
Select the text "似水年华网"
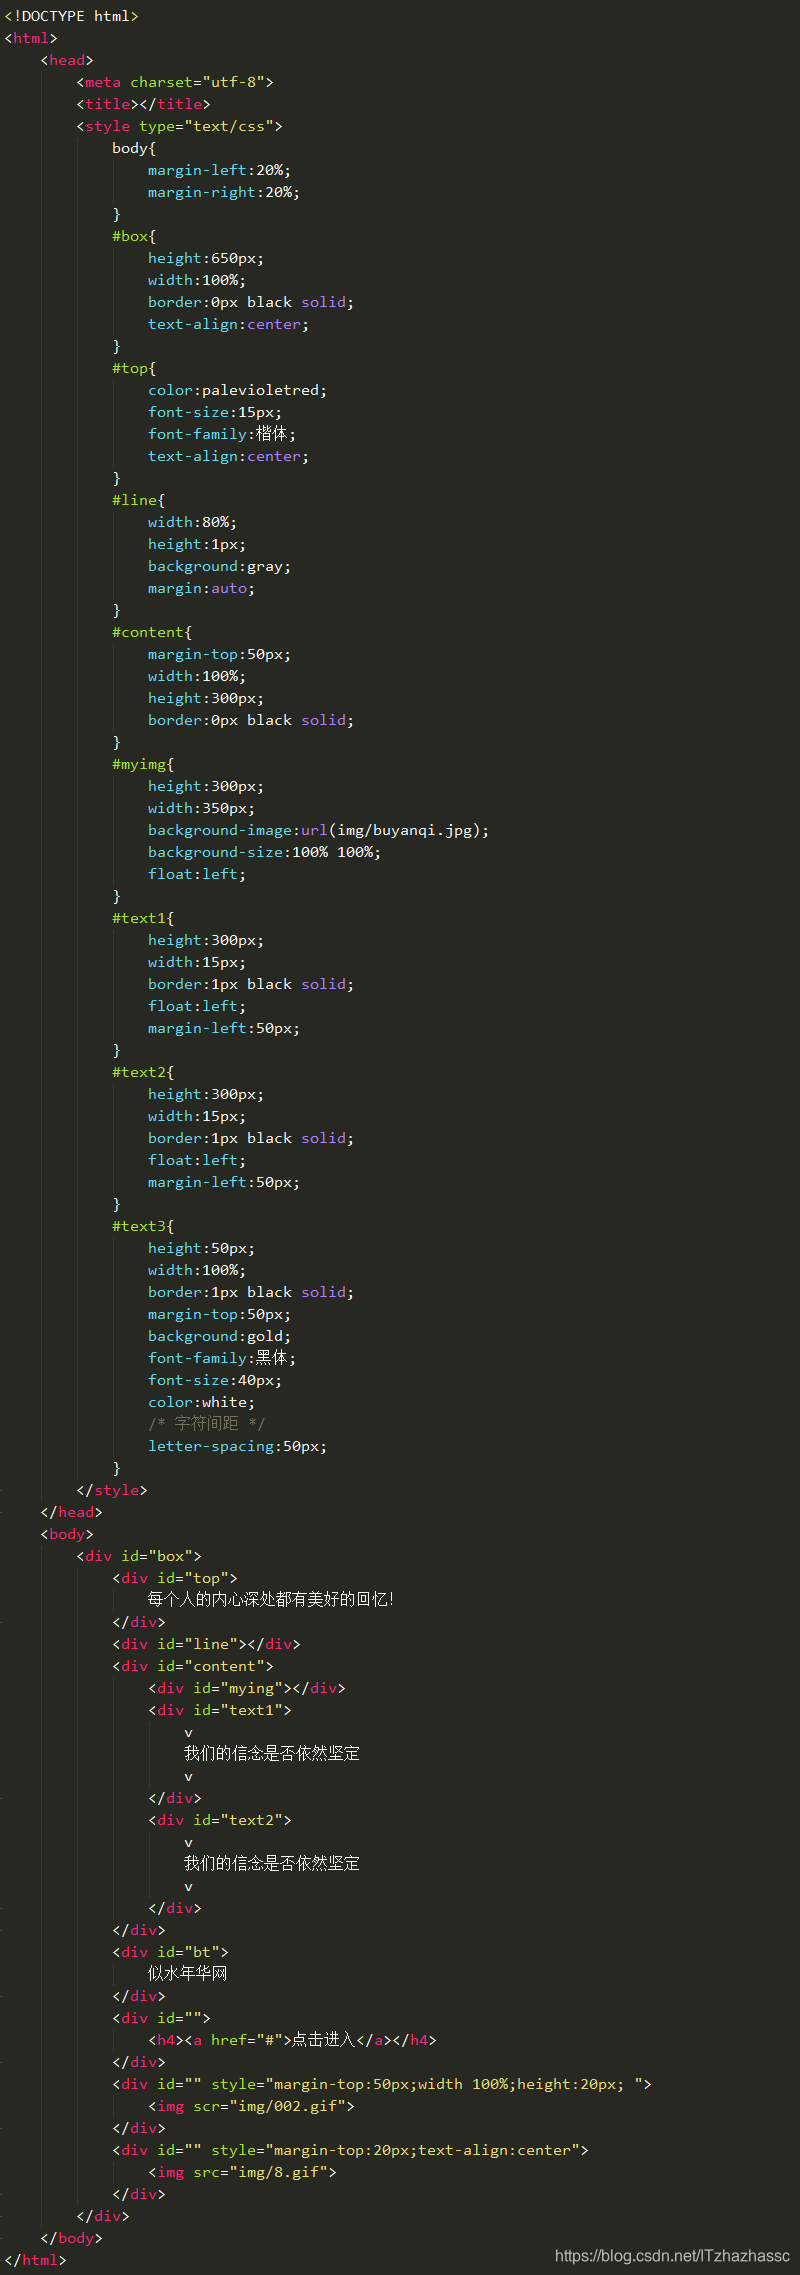click(188, 1973)
